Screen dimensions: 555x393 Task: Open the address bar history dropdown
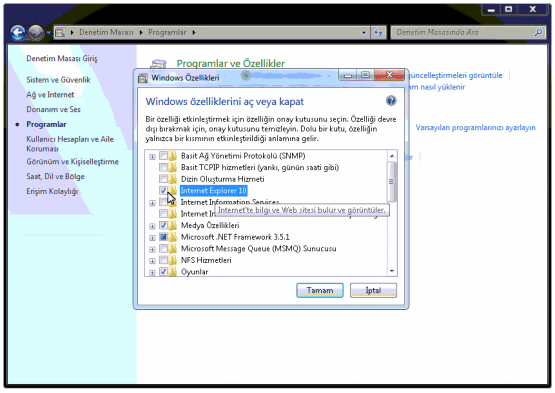click(364, 33)
